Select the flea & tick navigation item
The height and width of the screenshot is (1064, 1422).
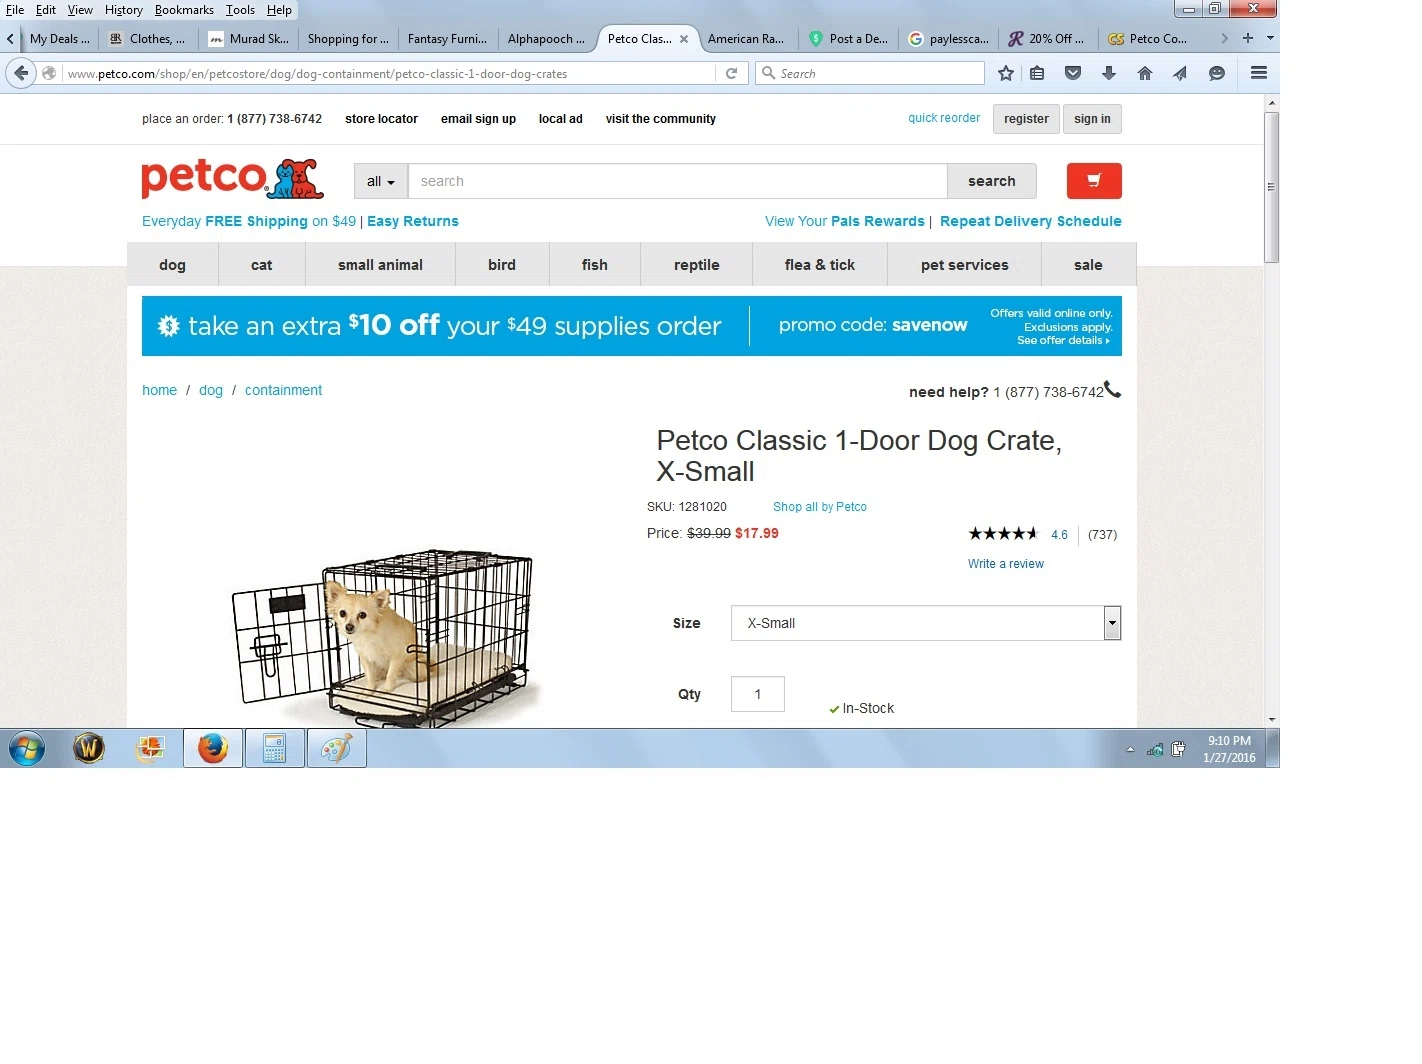point(820,265)
